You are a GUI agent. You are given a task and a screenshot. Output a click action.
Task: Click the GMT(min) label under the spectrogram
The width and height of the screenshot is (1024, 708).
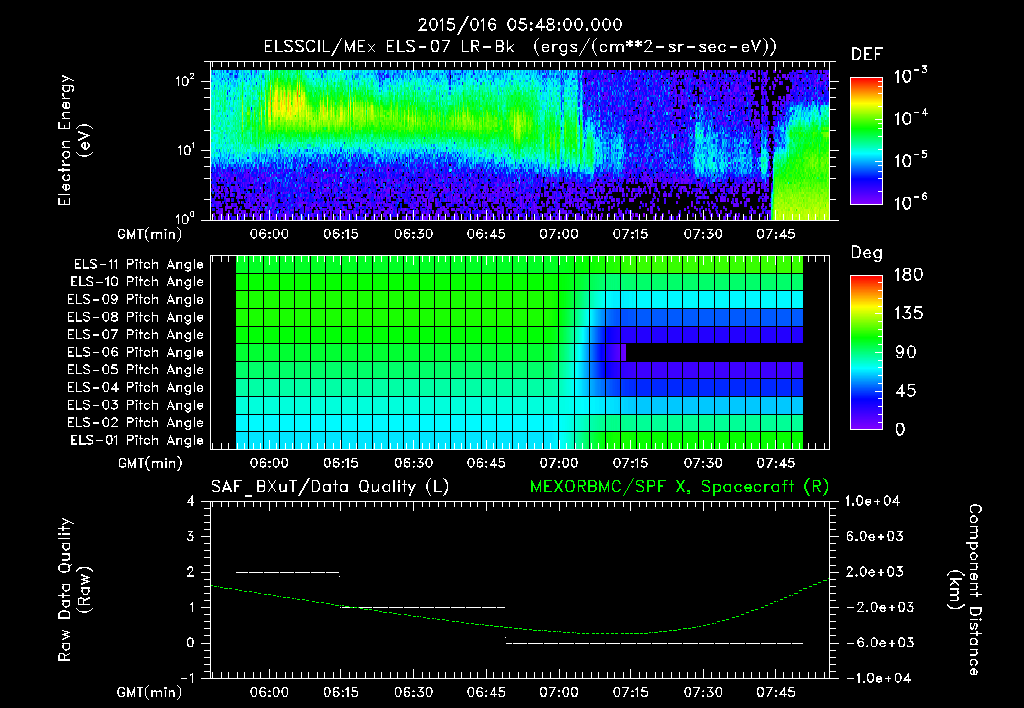[150, 234]
